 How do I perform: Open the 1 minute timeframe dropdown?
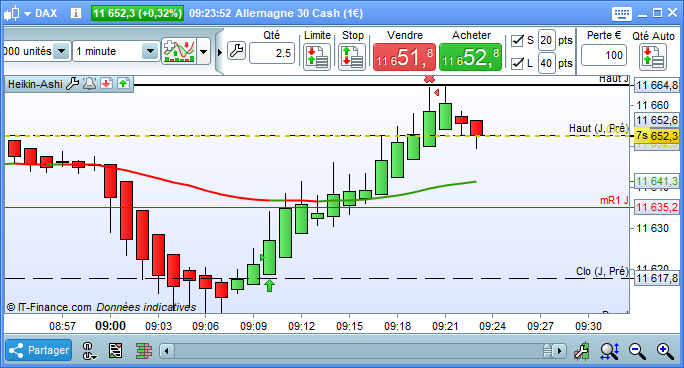150,51
